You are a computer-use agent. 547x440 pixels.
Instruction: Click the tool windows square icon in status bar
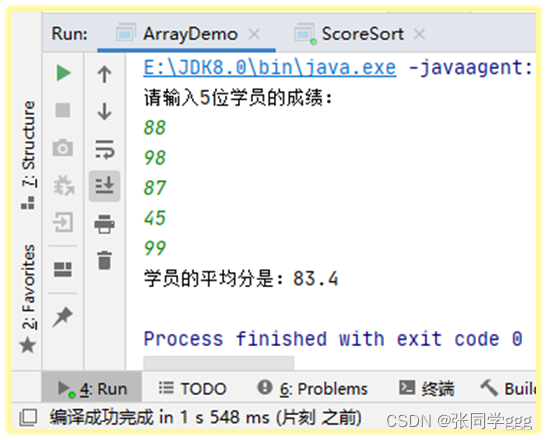[28, 418]
